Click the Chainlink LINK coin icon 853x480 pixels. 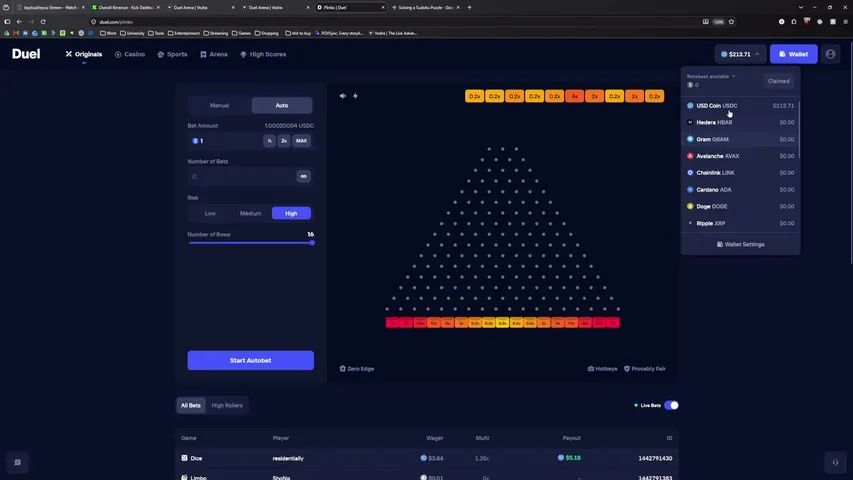pos(690,173)
